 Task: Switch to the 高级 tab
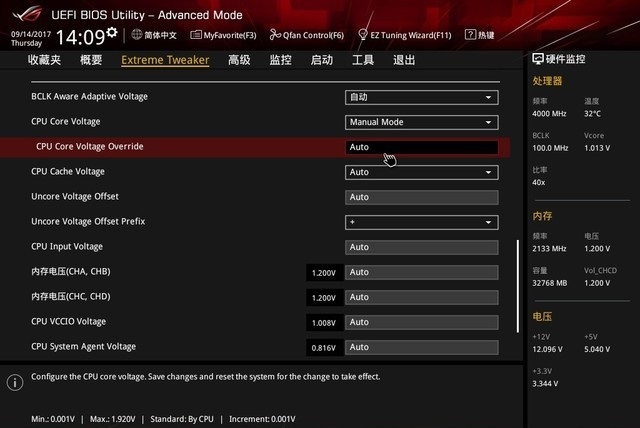coord(239,60)
